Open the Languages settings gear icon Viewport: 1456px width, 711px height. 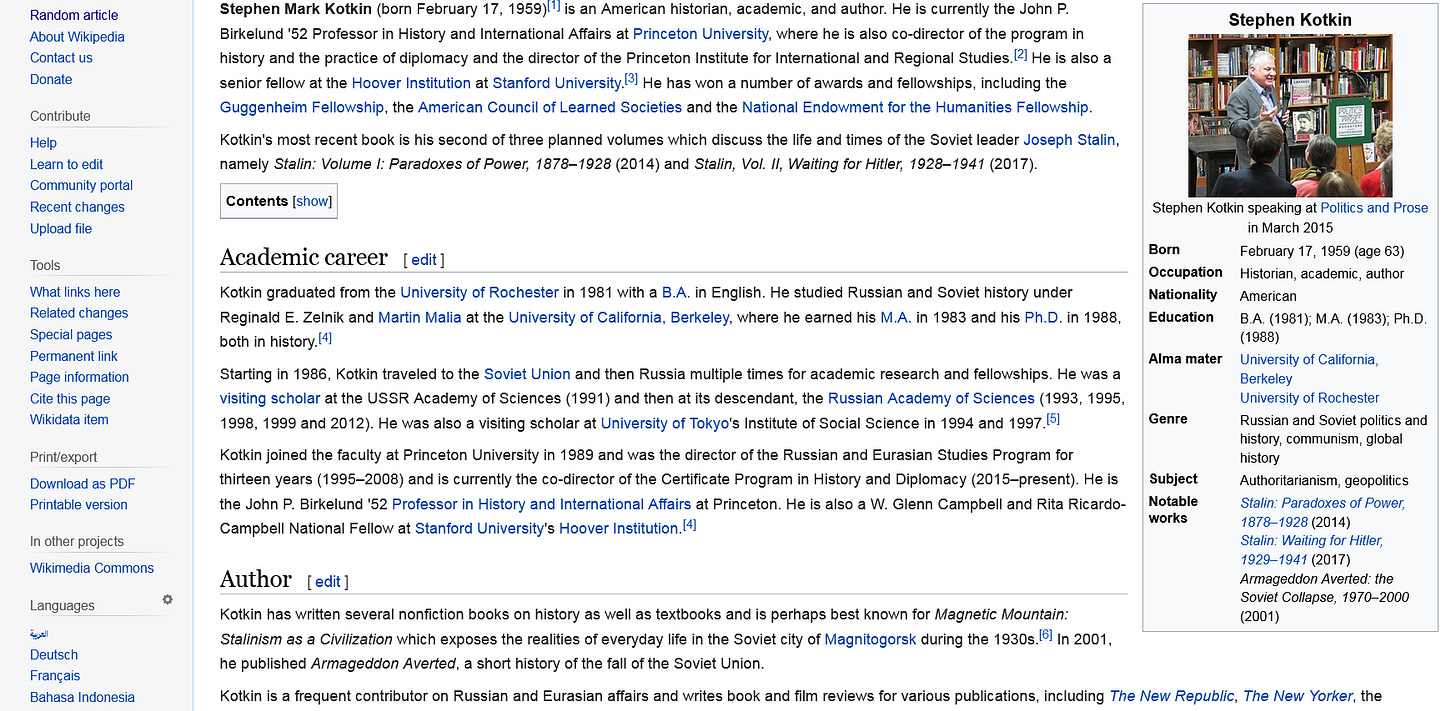pyautogui.click(x=168, y=600)
